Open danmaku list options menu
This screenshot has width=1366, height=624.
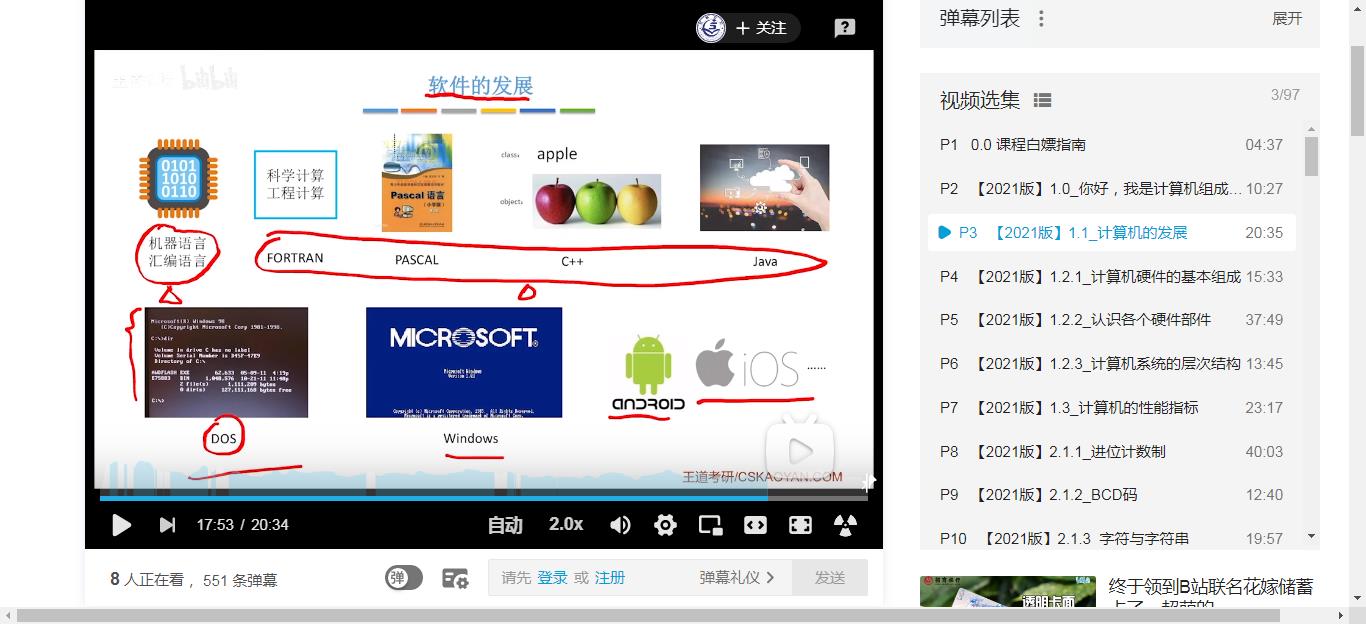click(x=1041, y=19)
